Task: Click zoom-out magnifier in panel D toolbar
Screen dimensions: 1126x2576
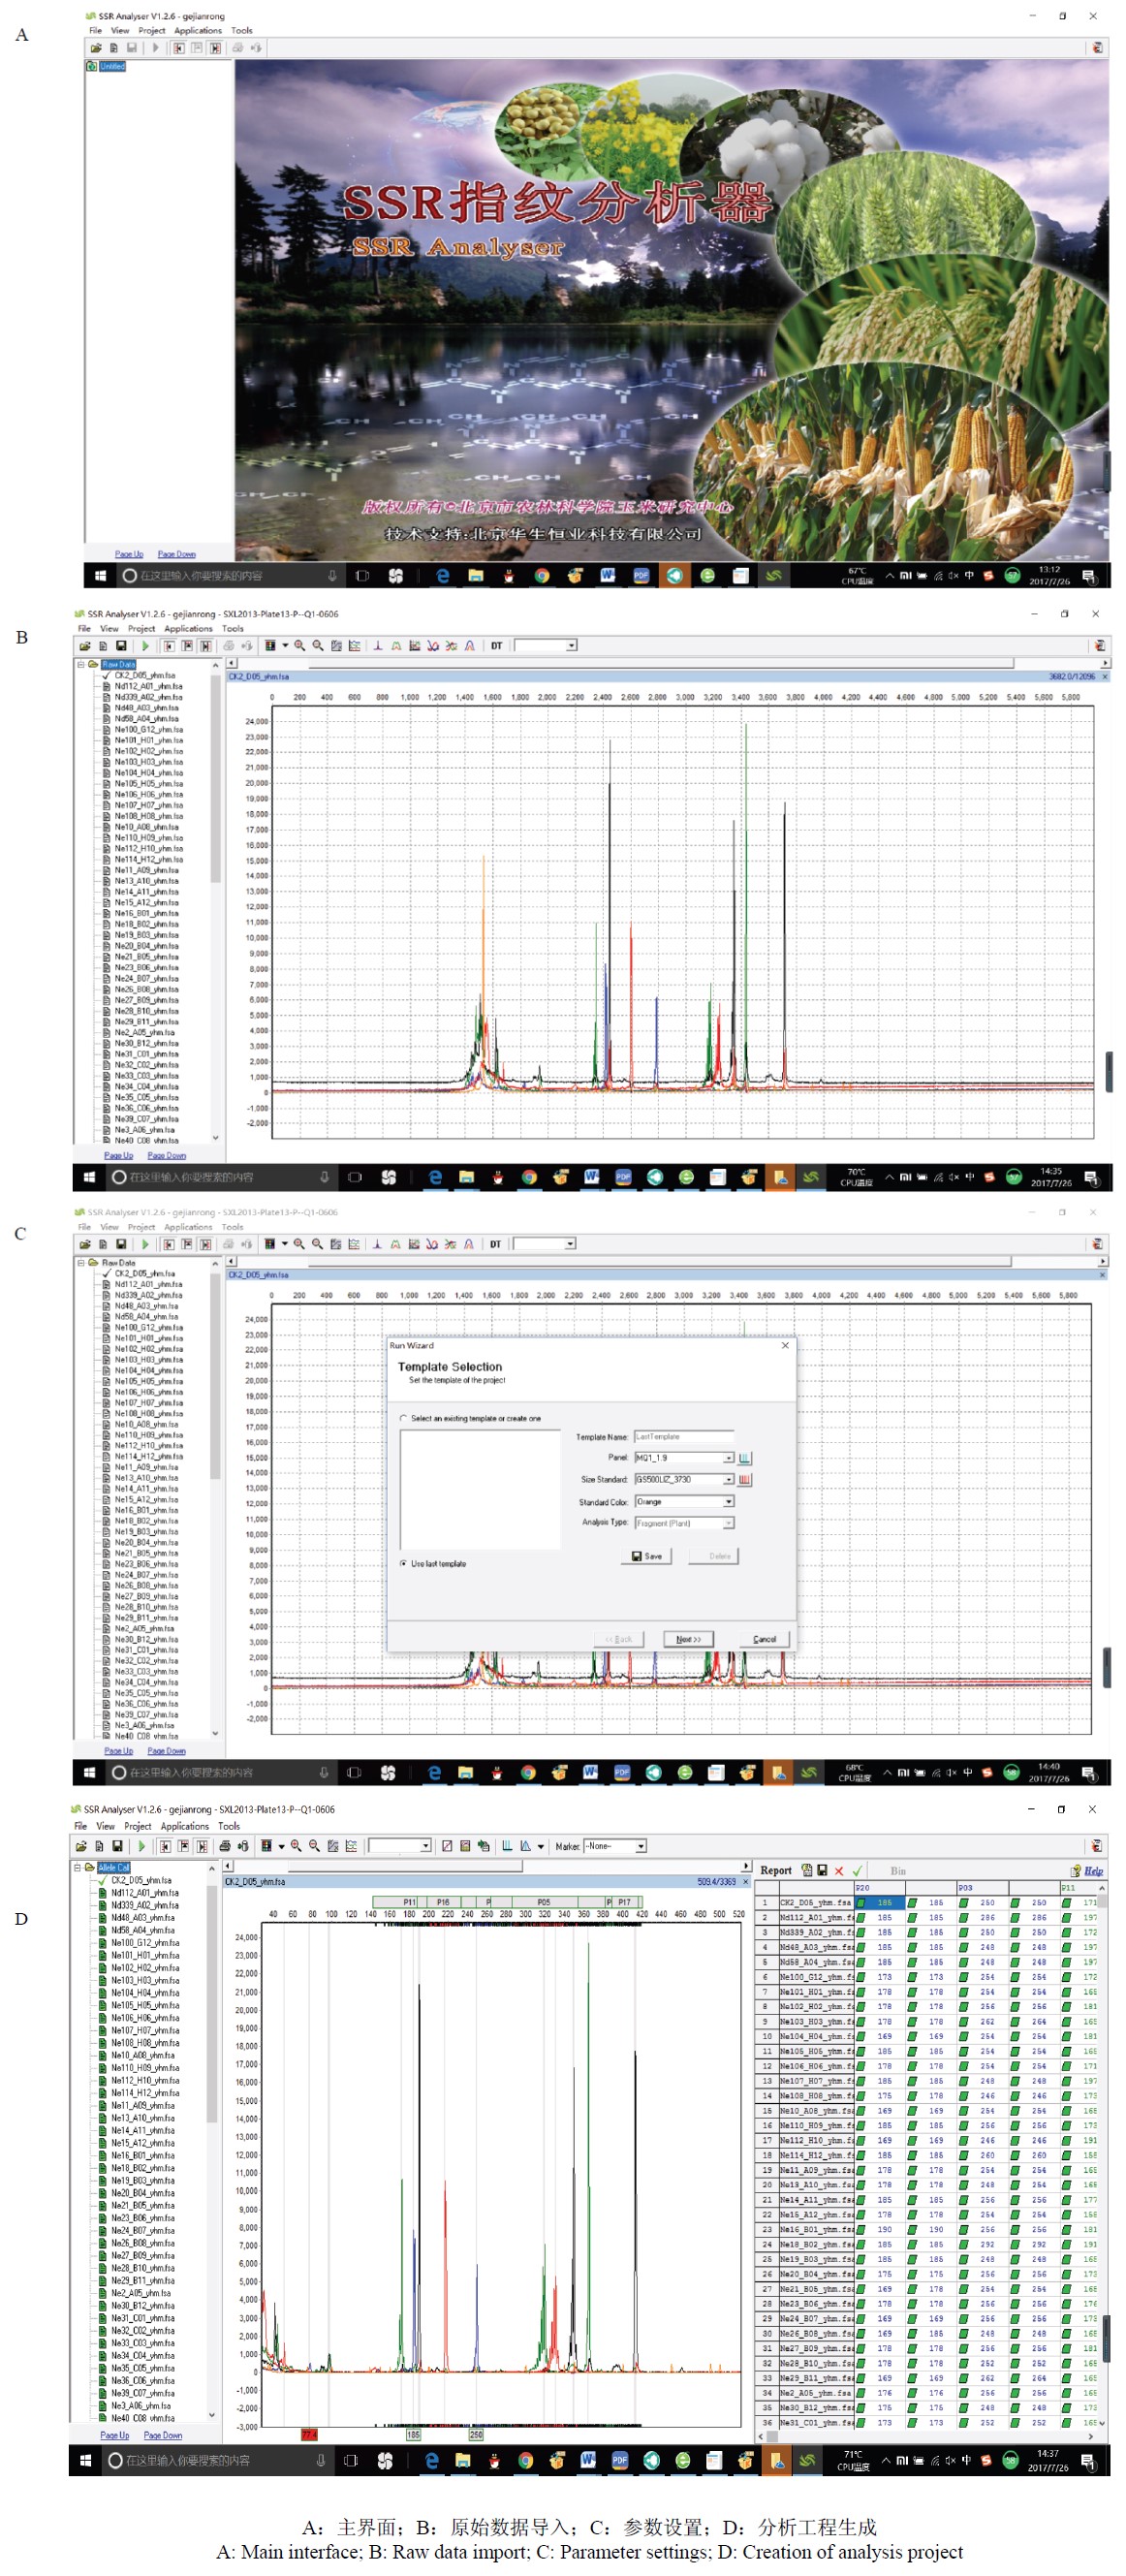Action: click(314, 1845)
